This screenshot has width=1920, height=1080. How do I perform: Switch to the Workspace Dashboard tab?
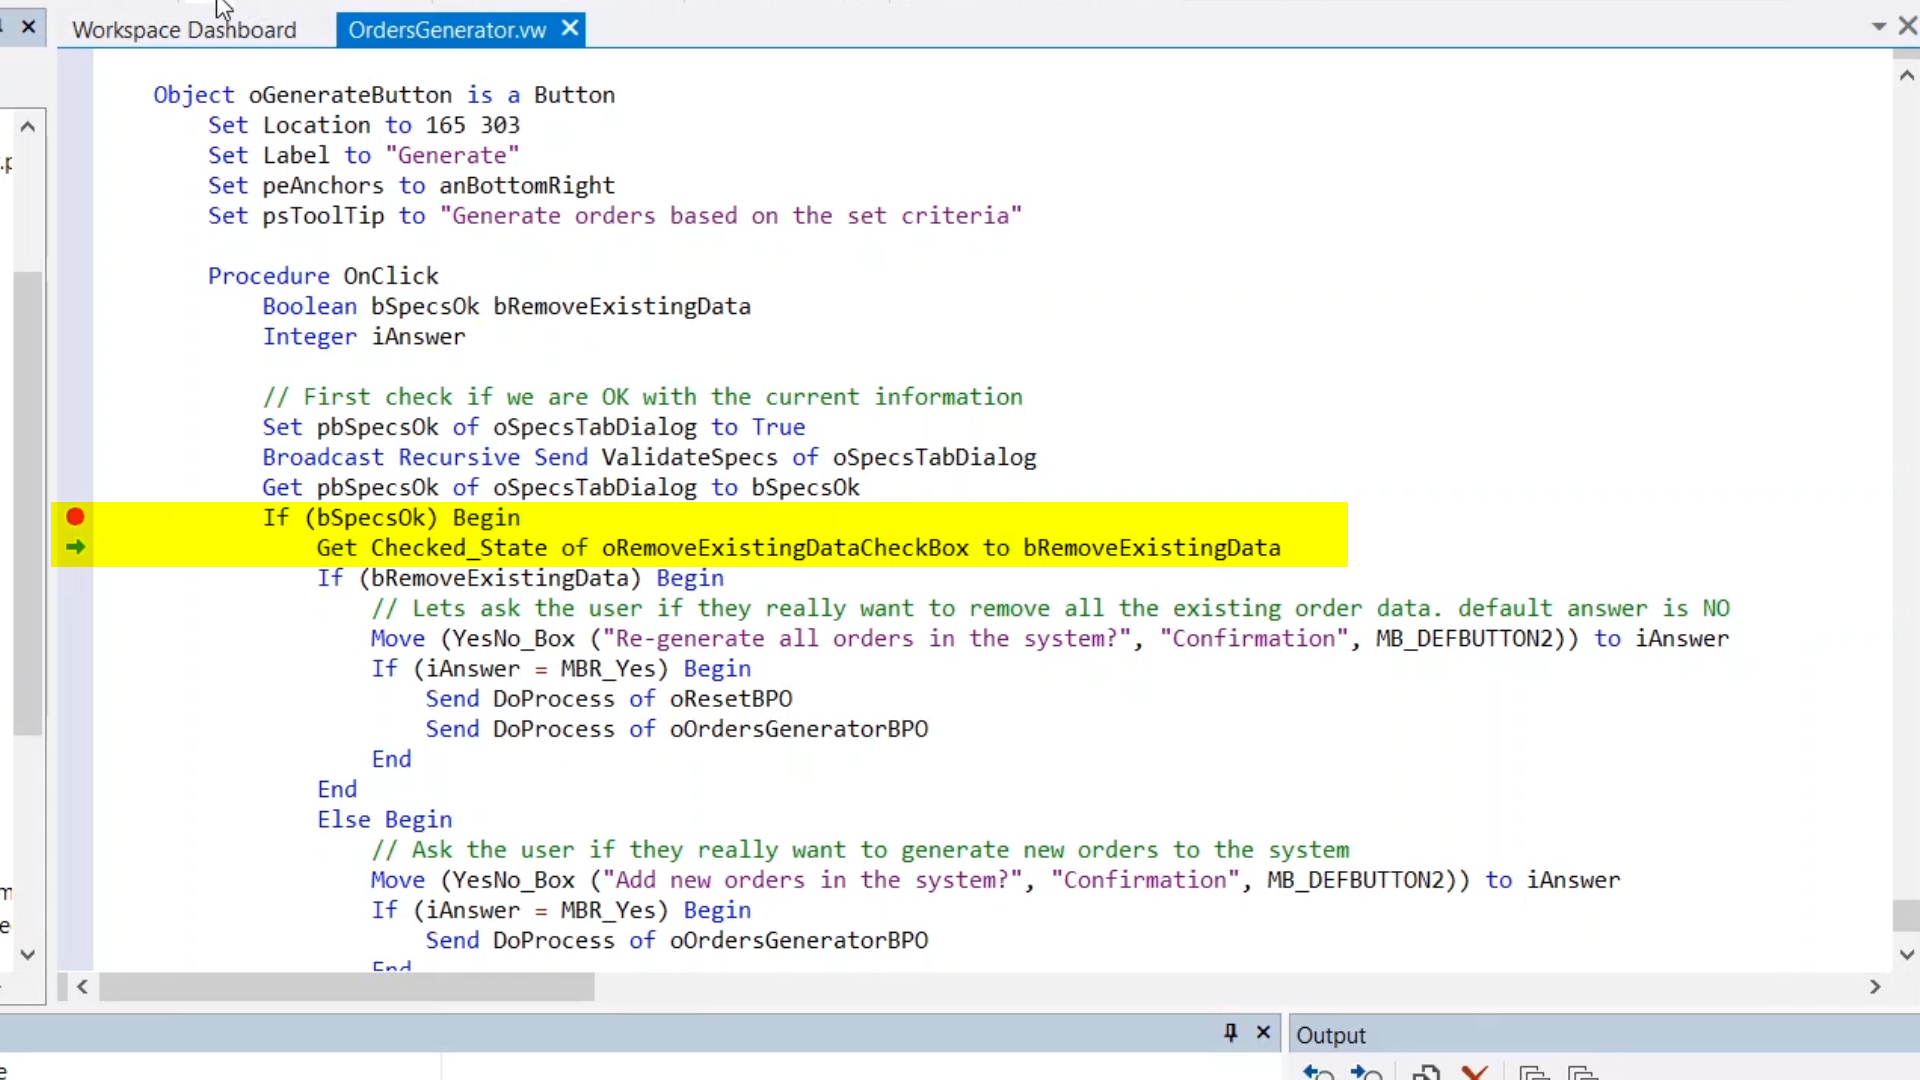(x=184, y=30)
